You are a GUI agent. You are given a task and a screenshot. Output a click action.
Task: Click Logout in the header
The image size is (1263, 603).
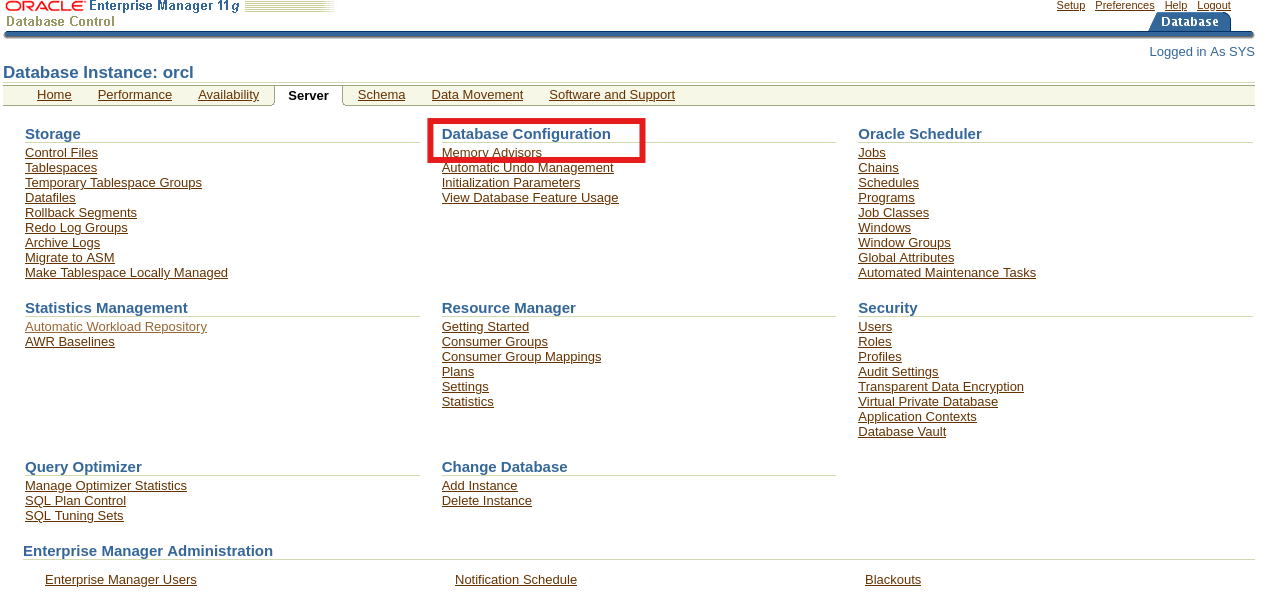(x=1214, y=5)
